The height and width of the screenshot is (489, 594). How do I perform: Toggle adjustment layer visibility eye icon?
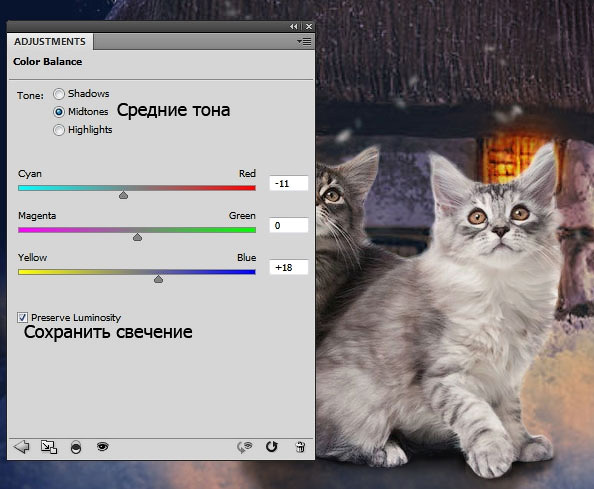click(x=102, y=447)
